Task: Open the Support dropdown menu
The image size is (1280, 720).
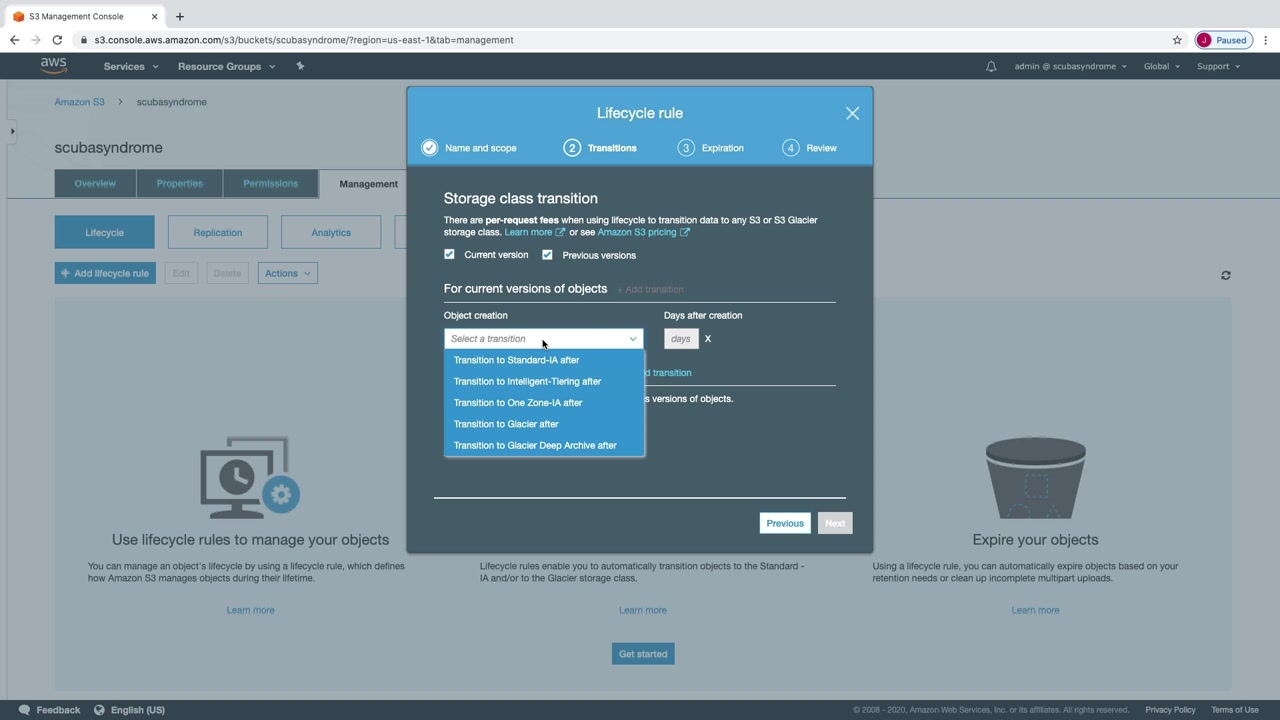Action: 1218,66
